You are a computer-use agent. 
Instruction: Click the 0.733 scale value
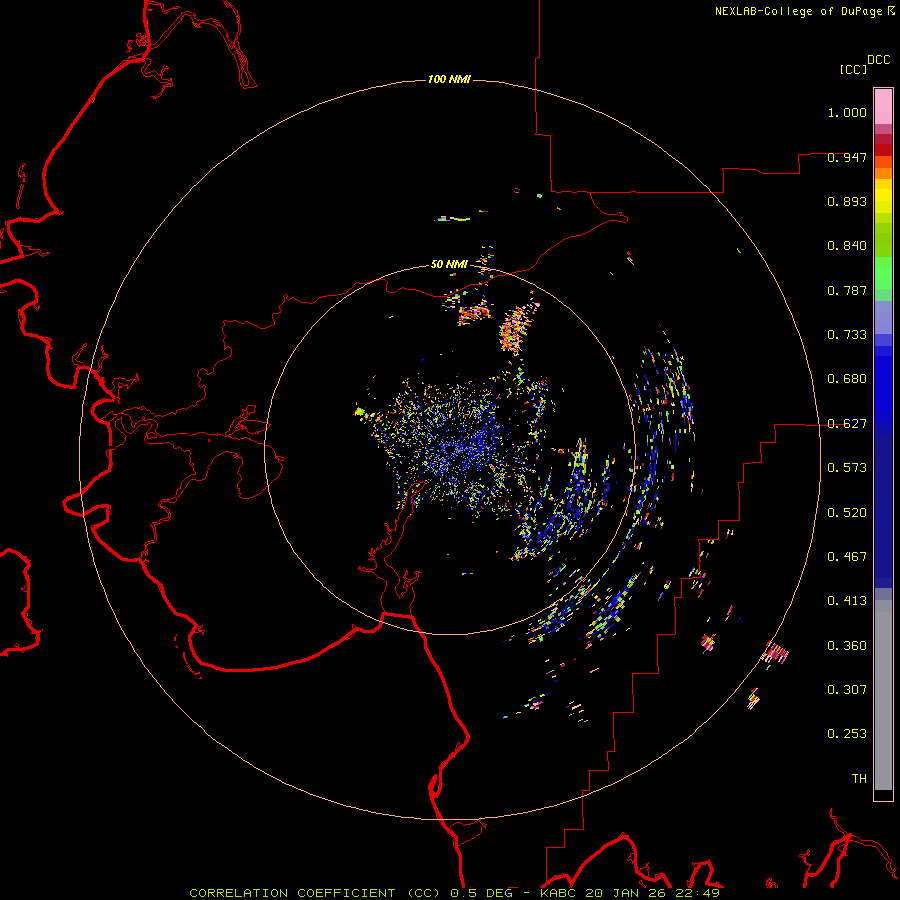(847, 335)
